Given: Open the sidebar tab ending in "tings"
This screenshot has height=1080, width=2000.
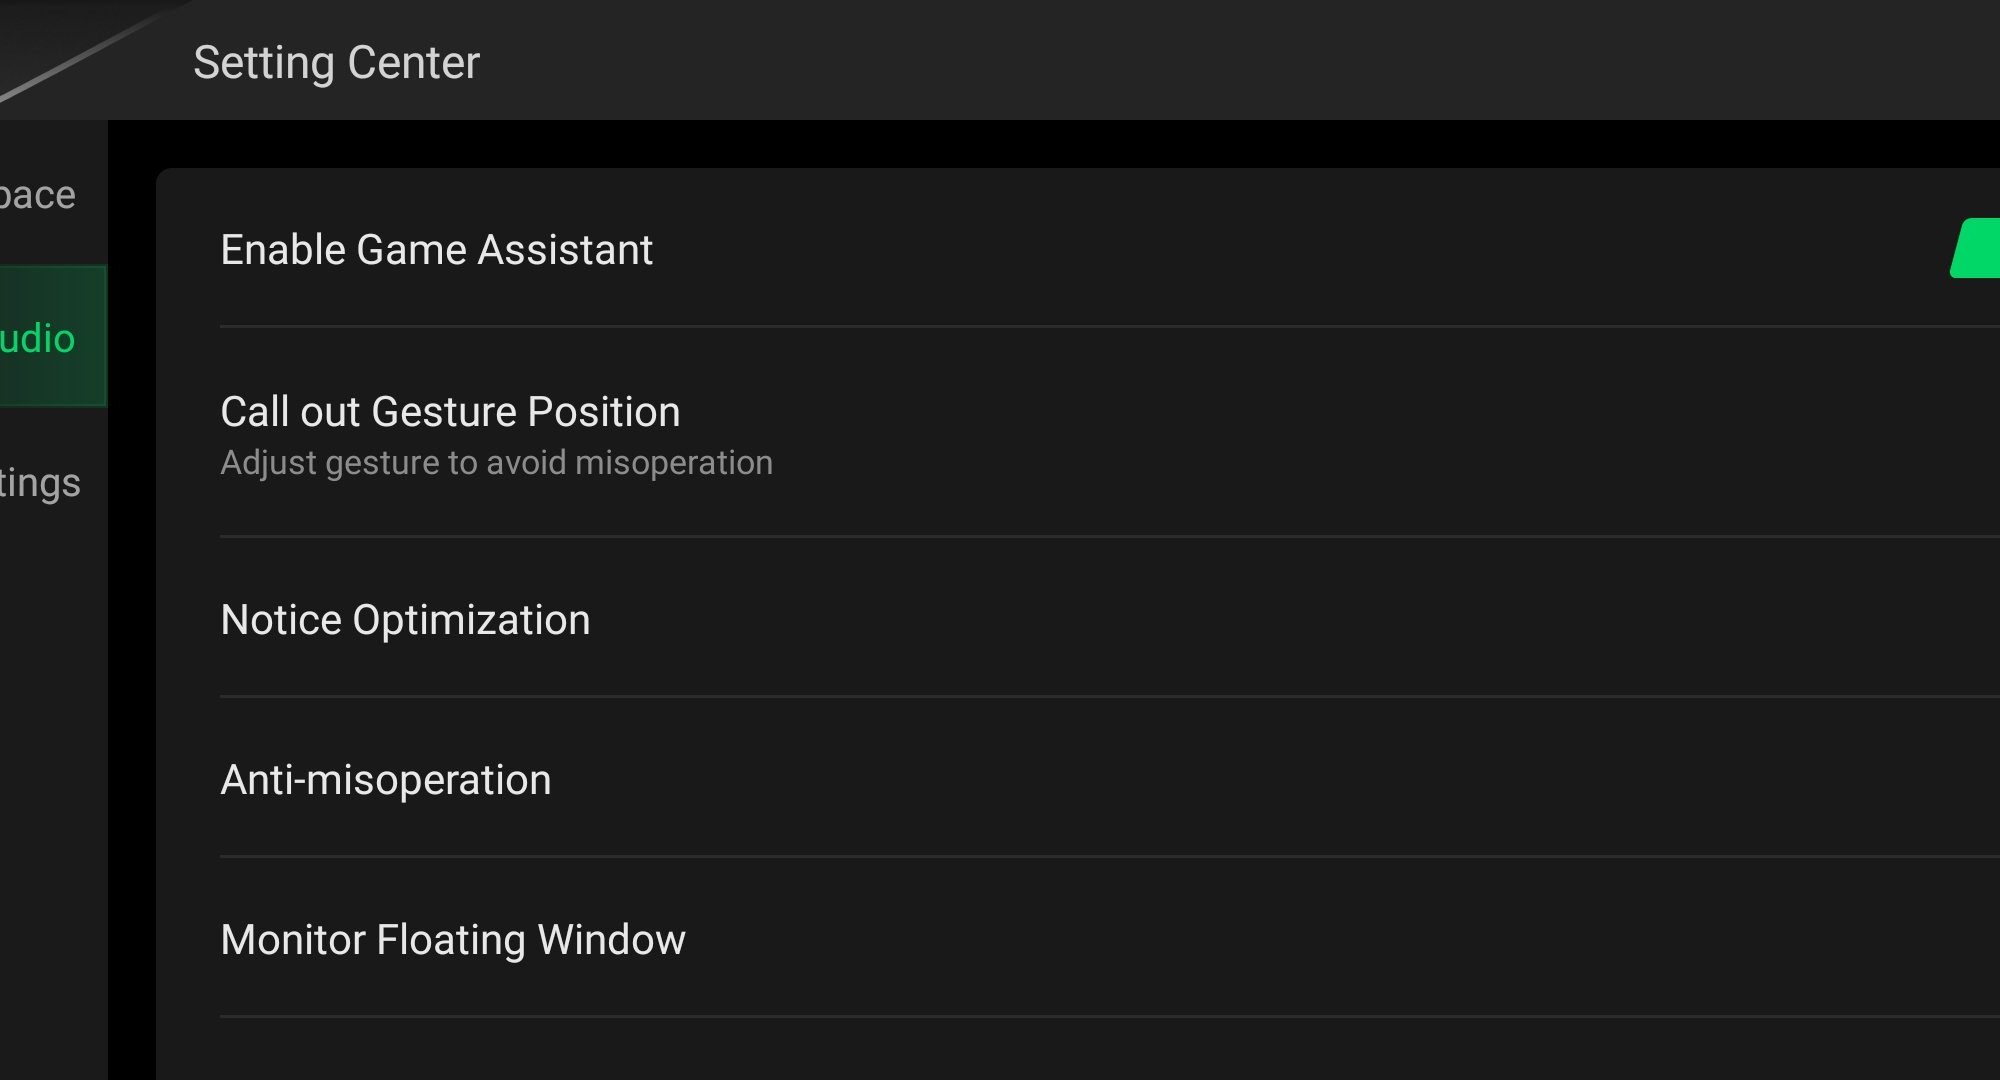Looking at the screenshot, I should 42,483.
